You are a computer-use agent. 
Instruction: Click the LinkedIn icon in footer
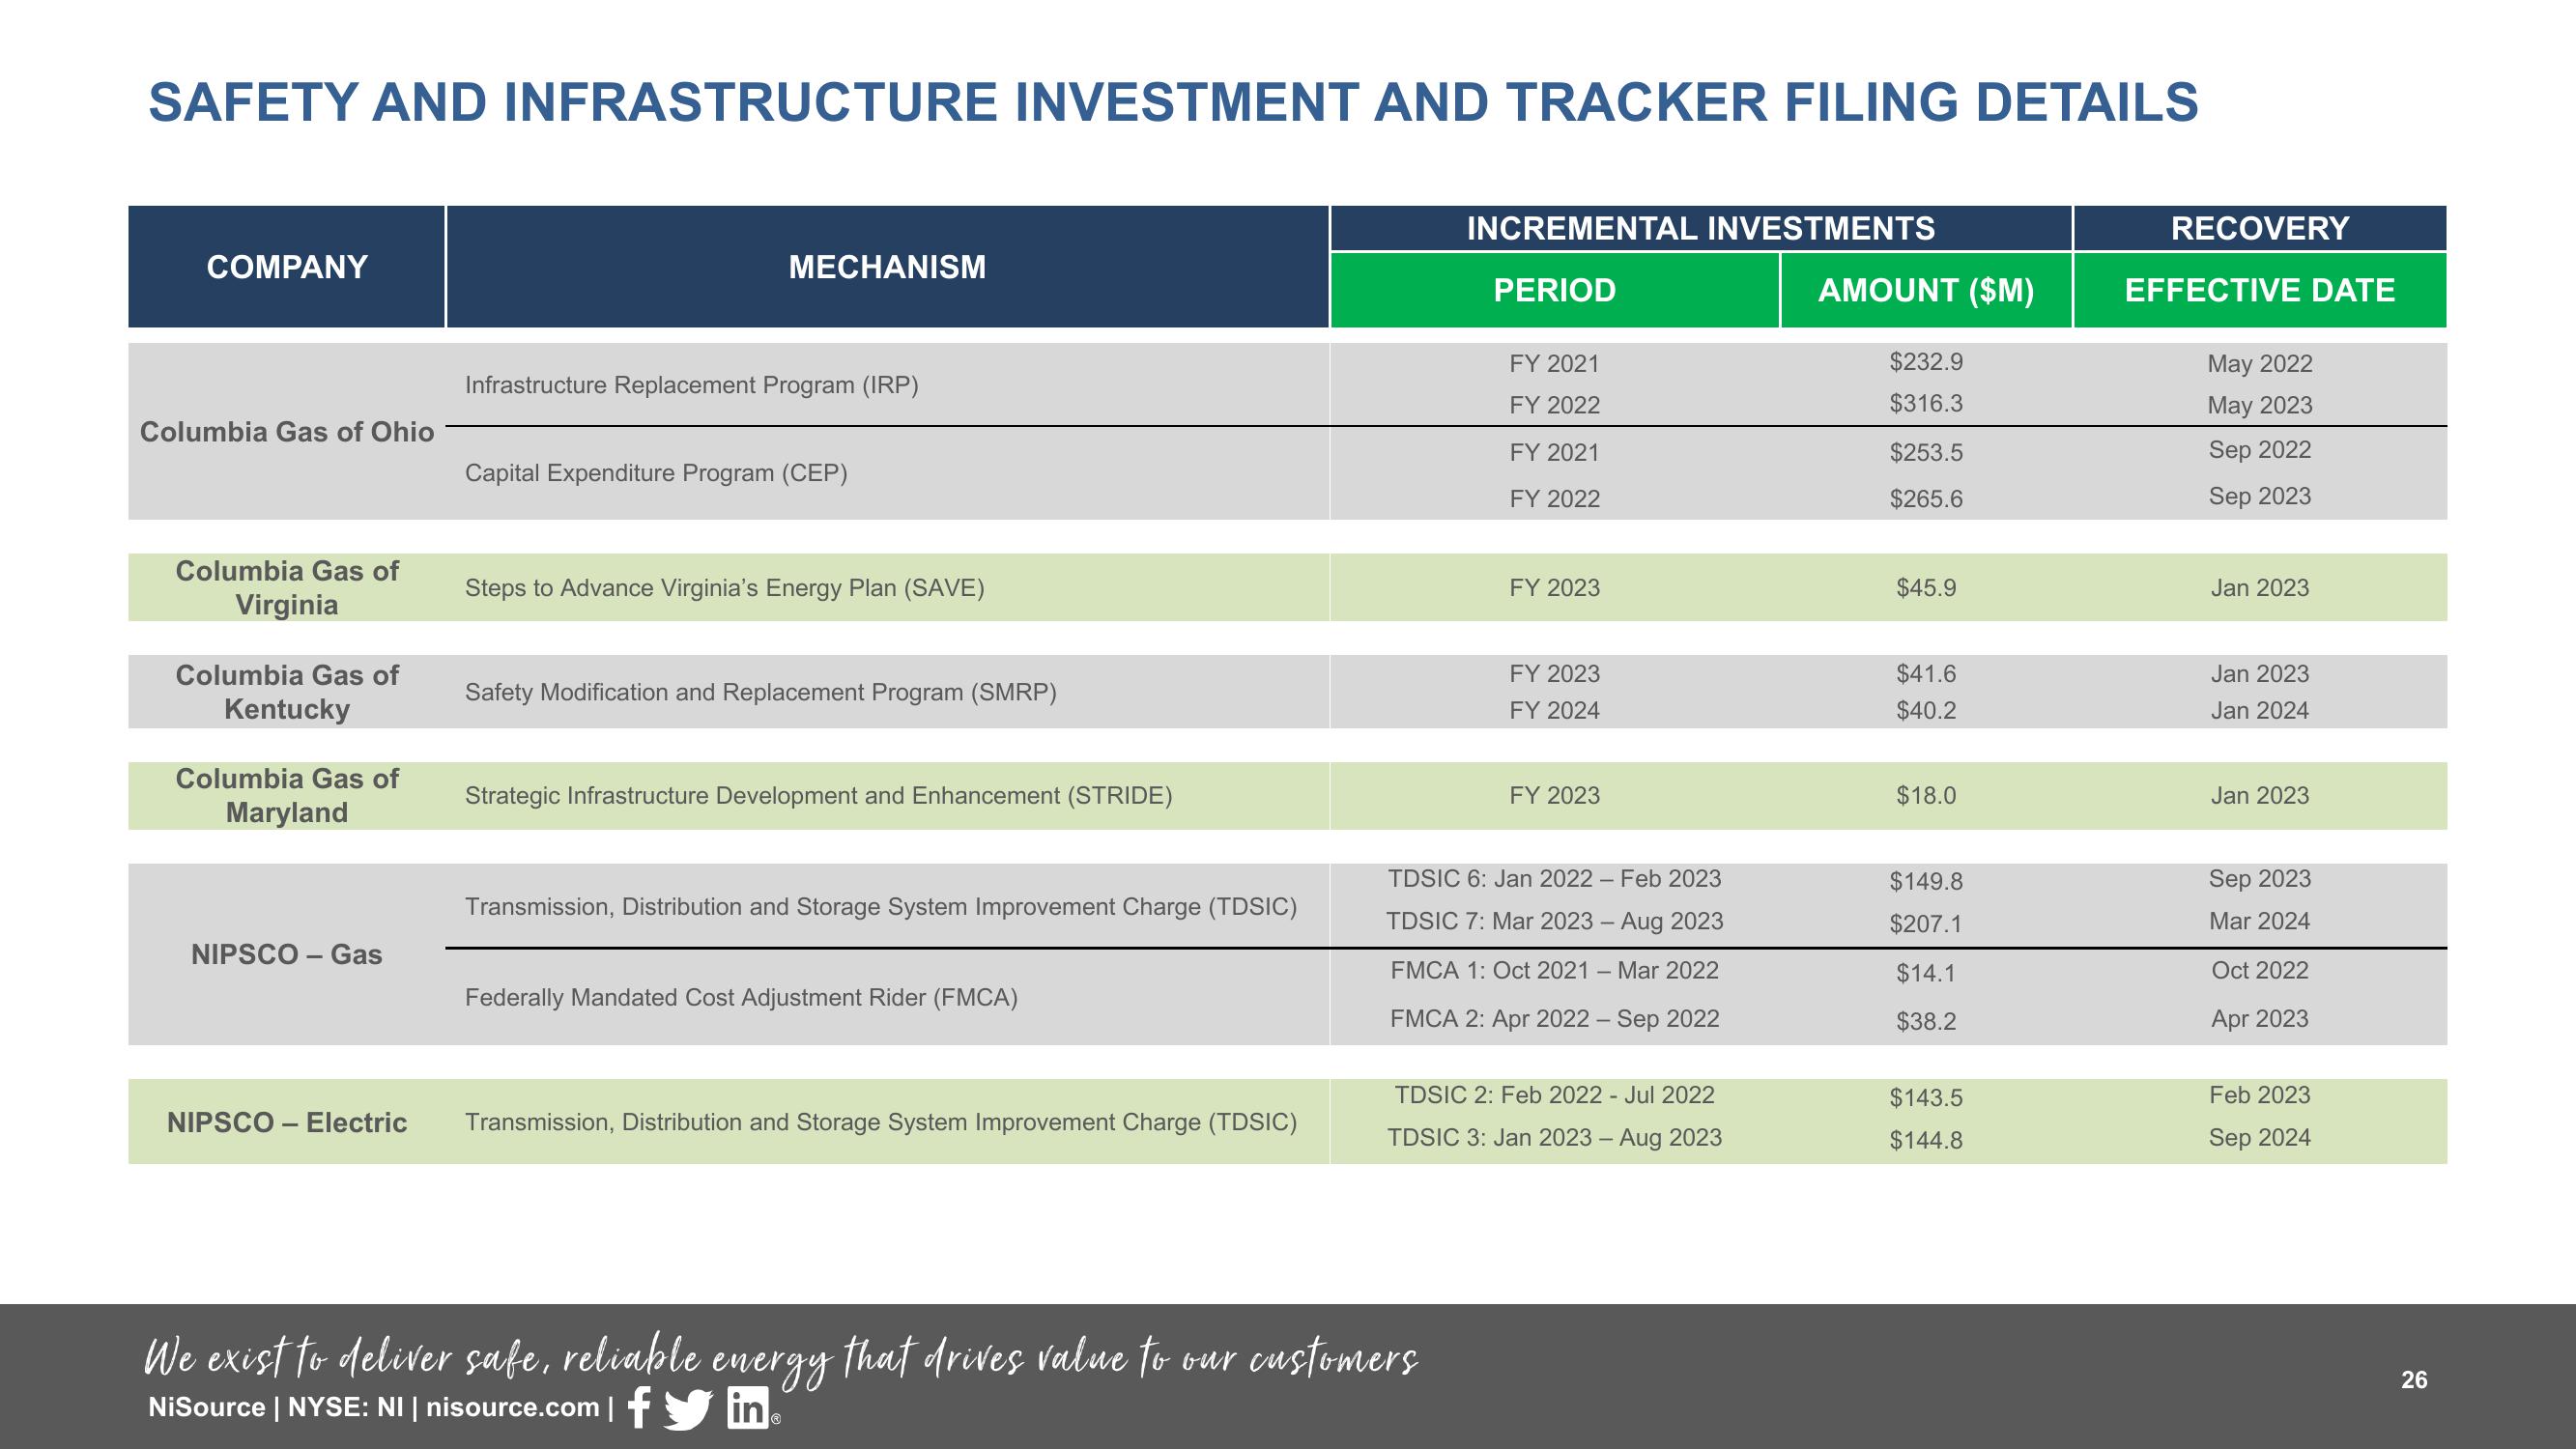point(748,1408)
